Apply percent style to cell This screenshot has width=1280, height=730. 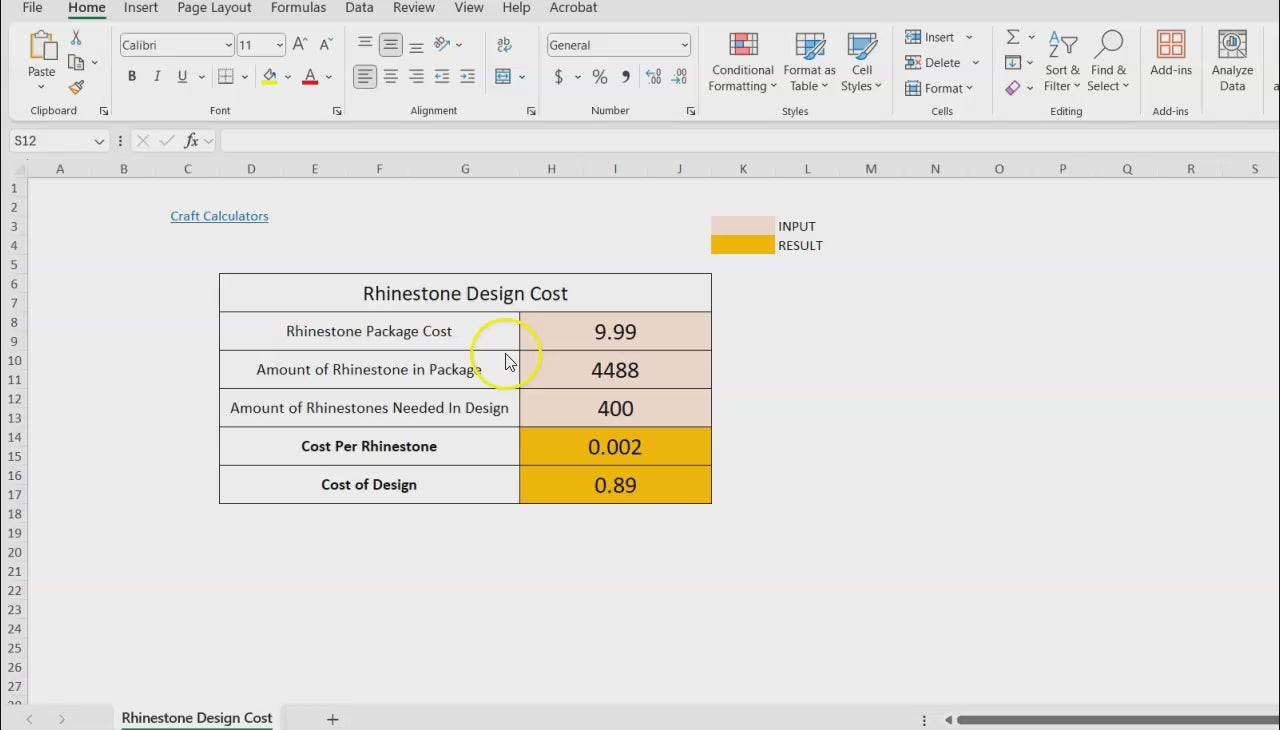599,77
